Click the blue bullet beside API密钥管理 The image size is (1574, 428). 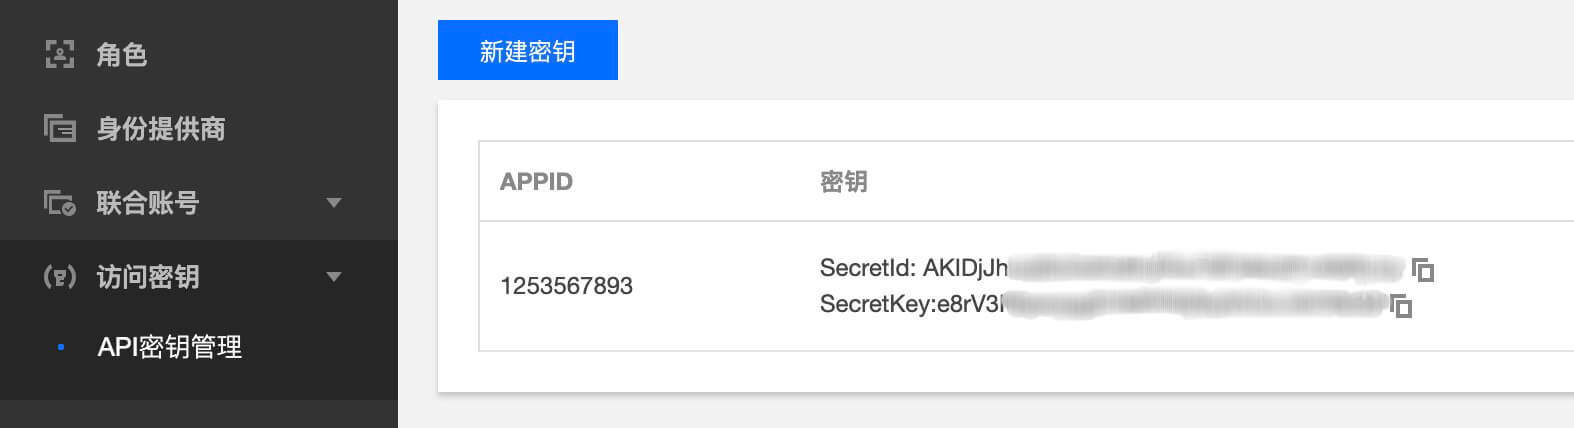click(61, 347)
